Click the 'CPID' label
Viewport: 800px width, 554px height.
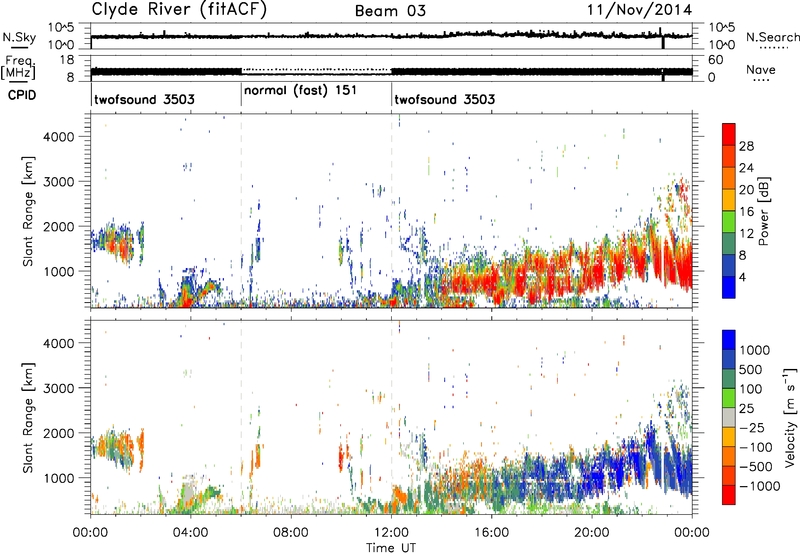click(x=22, y=95)
